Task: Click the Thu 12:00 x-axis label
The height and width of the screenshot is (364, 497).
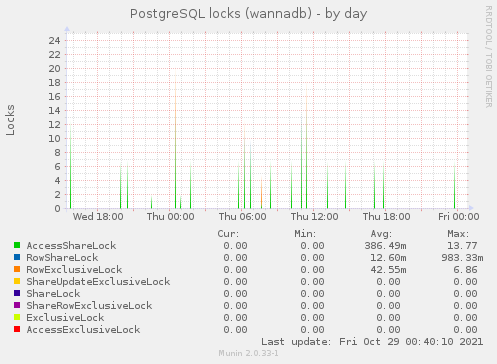Action: point(314,217)
